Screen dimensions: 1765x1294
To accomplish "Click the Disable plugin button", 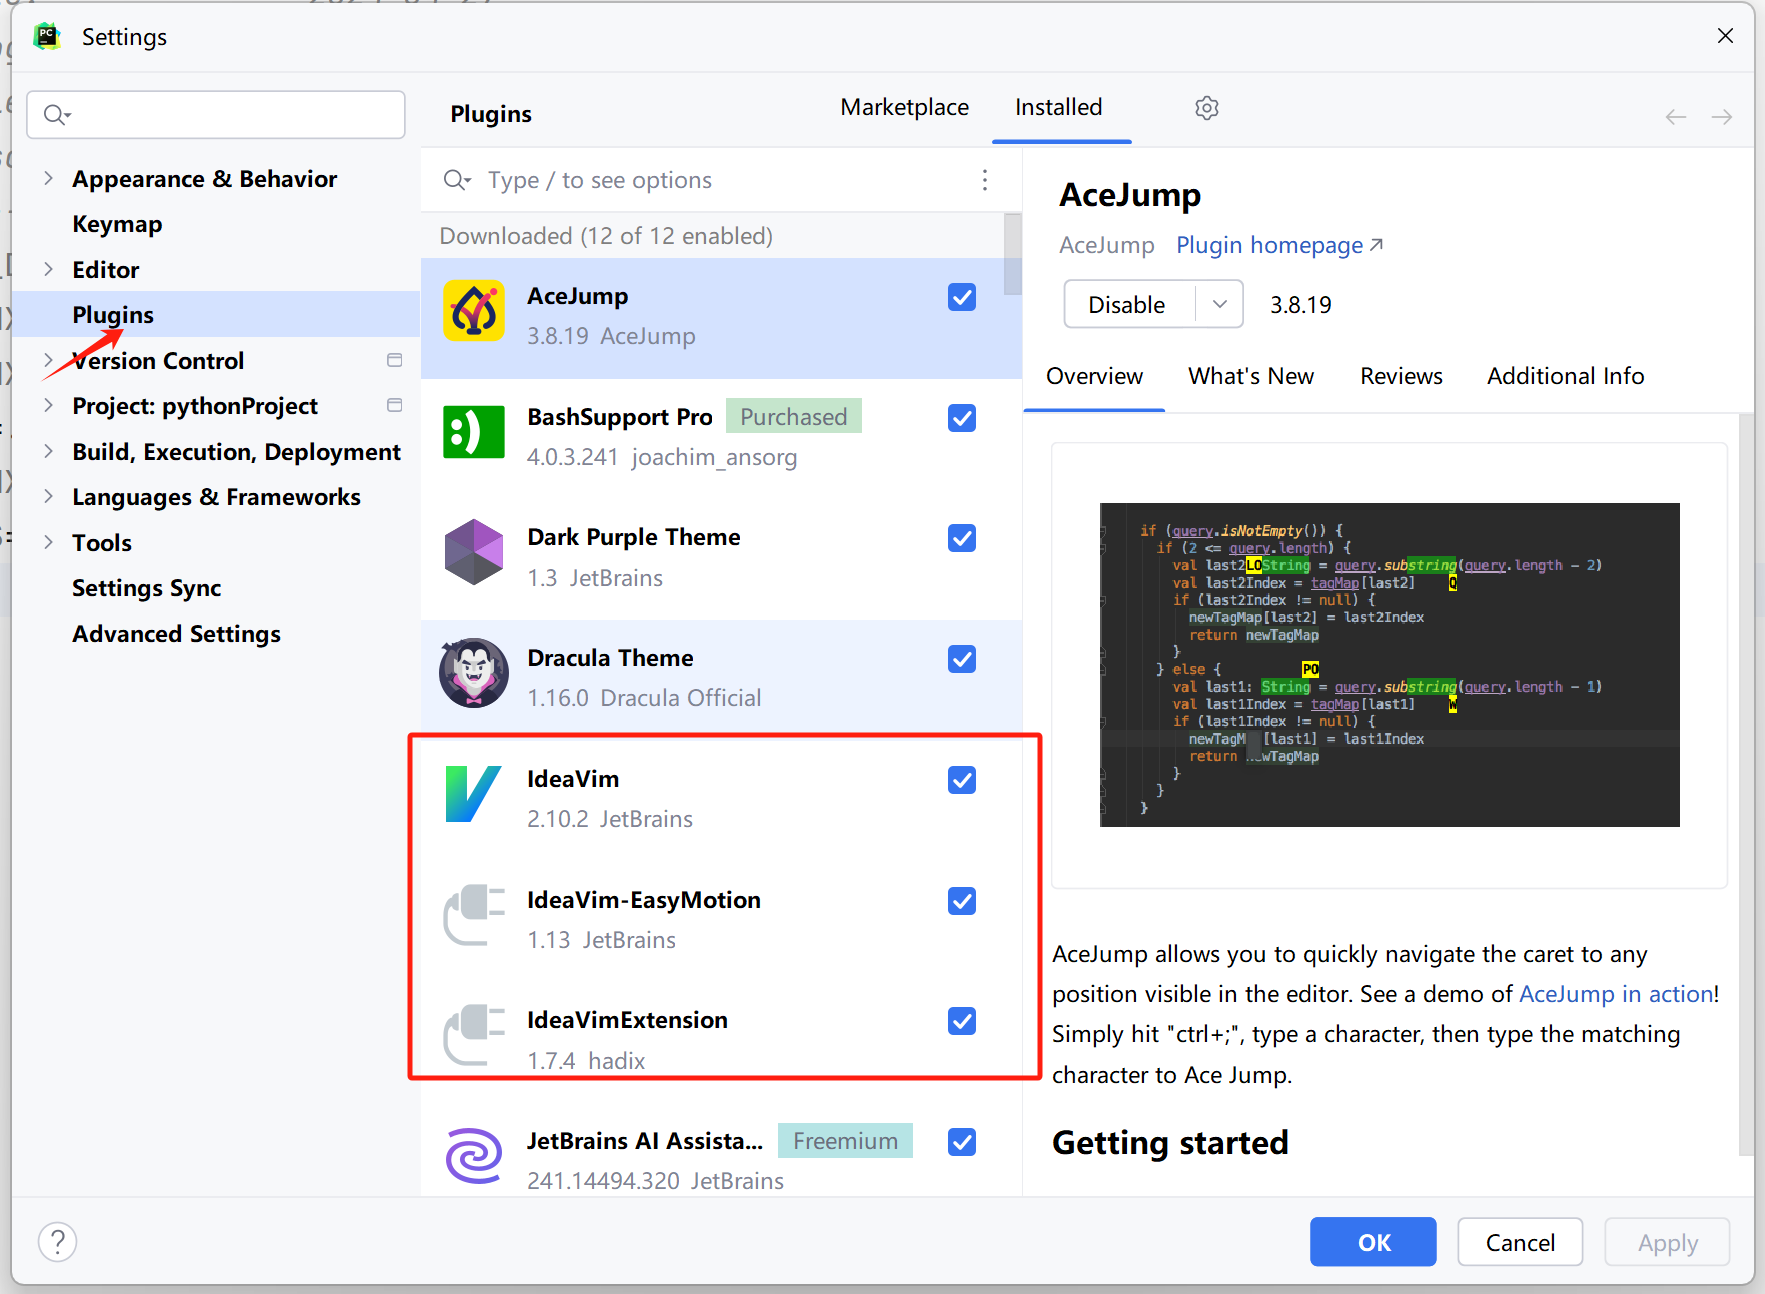I will pyautogui.click(x=1129, y=304).
